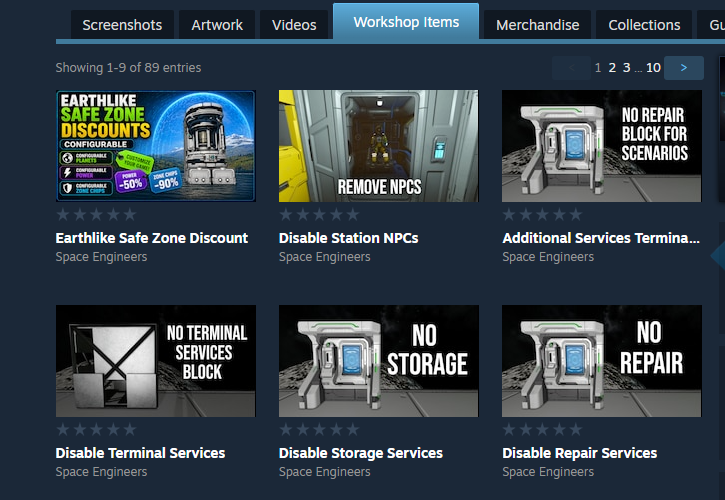Jump to page 10 of entries
Screen dimensions: 725x500
[x=653, y=68]
